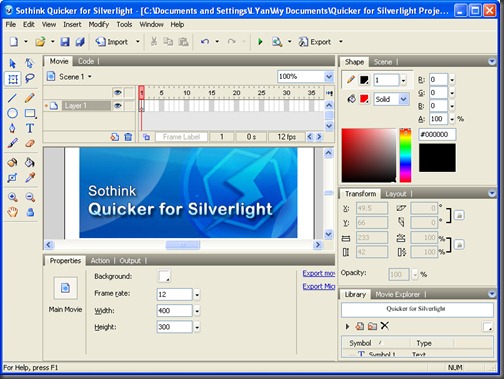
Task: Click the Background color swatch
Action: click(x=164, y=276)
